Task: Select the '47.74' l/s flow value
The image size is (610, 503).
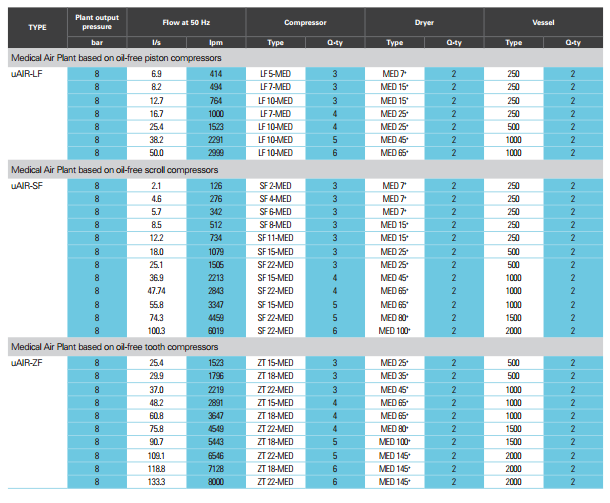Action: [x=156, y=291]
